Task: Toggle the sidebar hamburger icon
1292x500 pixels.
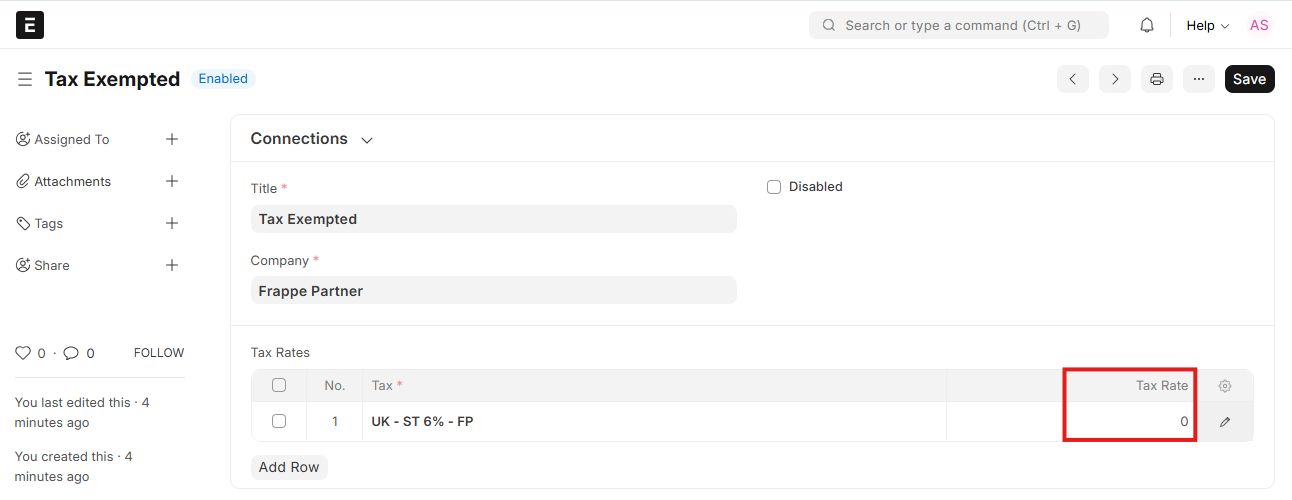Action: (25, 79)
